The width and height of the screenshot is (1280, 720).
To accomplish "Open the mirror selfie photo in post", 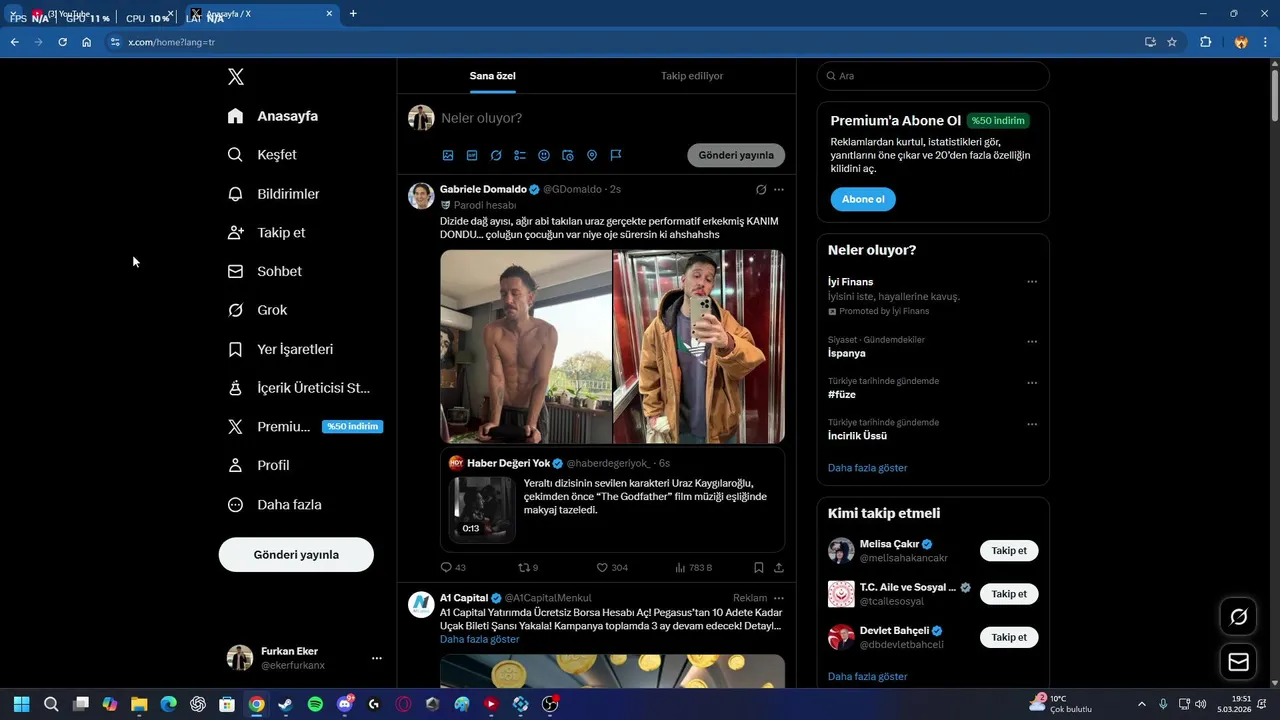I will 699,346.
